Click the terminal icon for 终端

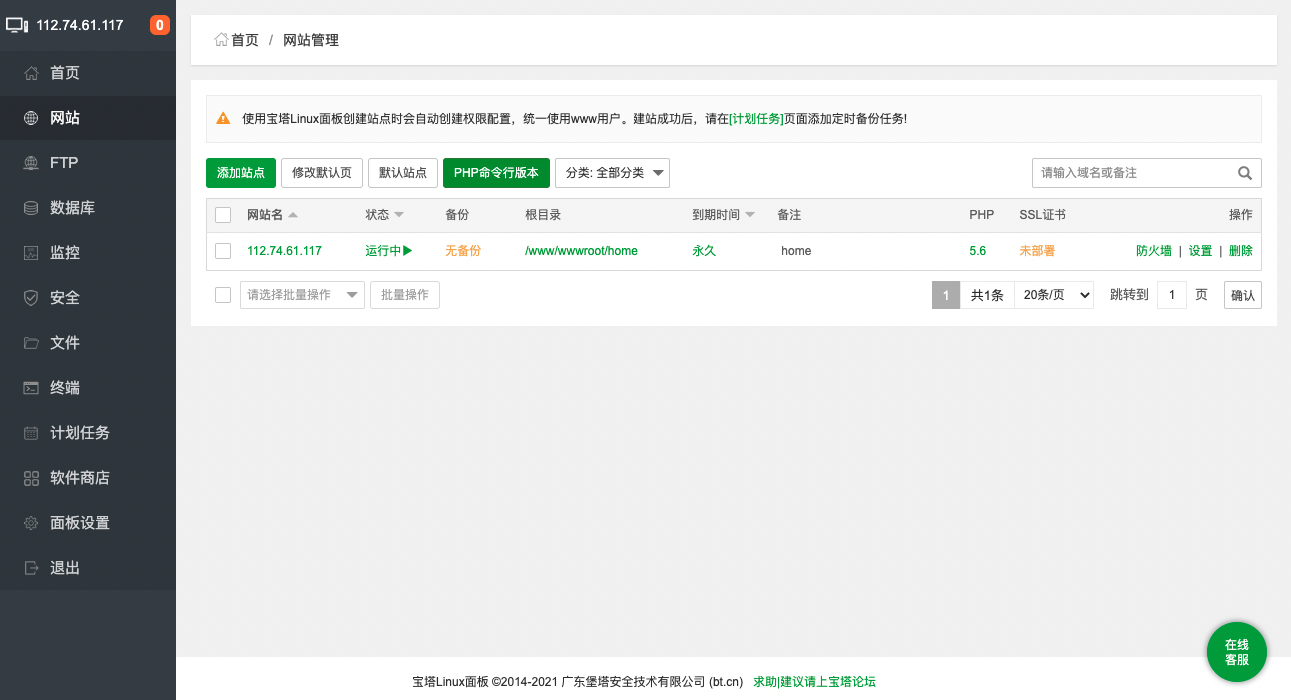(x=31, y=388)
